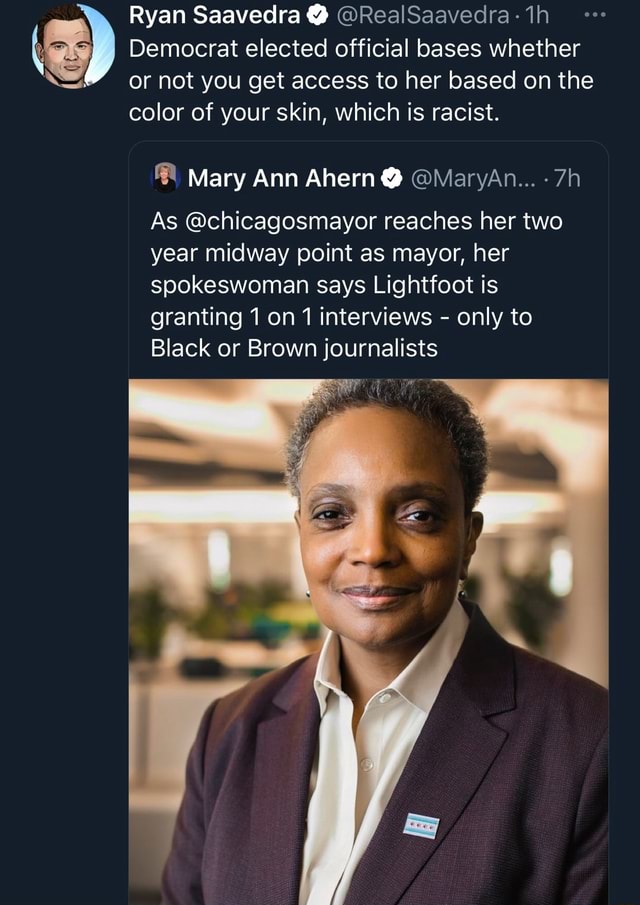Image resolution: width=640 pixels, height=905 pixels.
Task: Click the 7h quoted tweet timestamp
Action: coord(566,179)
